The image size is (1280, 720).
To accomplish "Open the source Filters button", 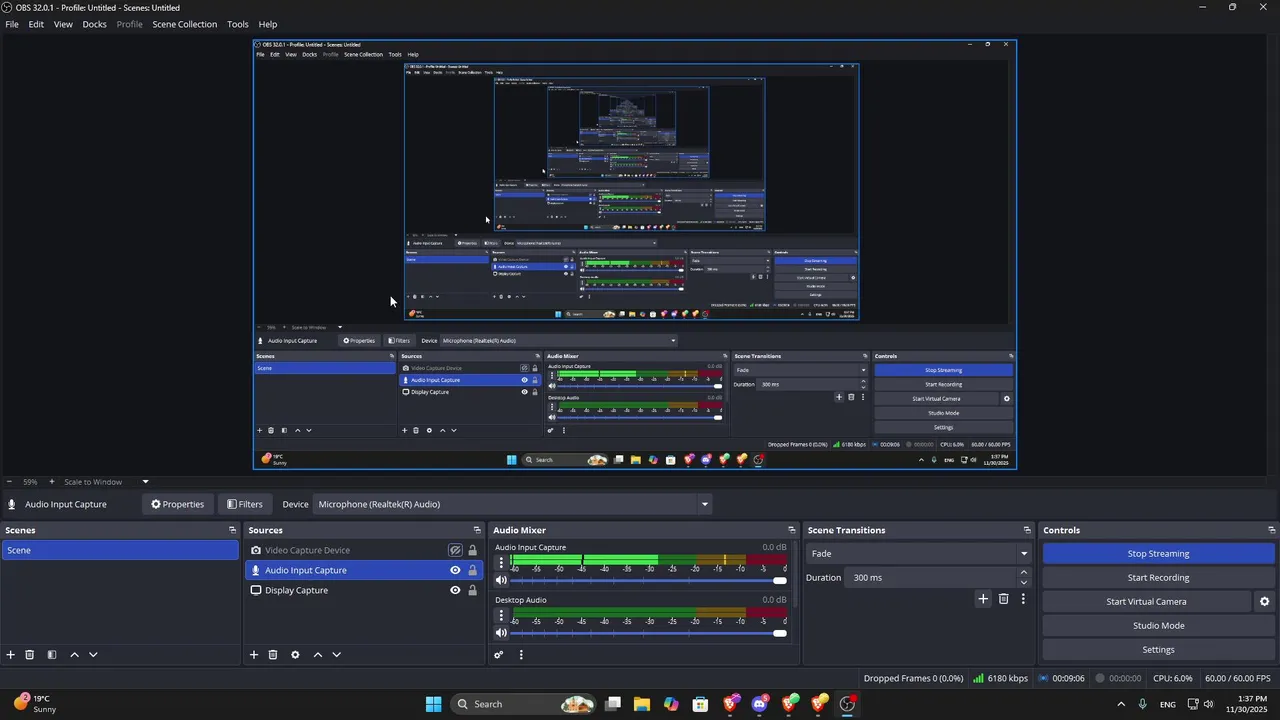I will [x=245, y=504].
